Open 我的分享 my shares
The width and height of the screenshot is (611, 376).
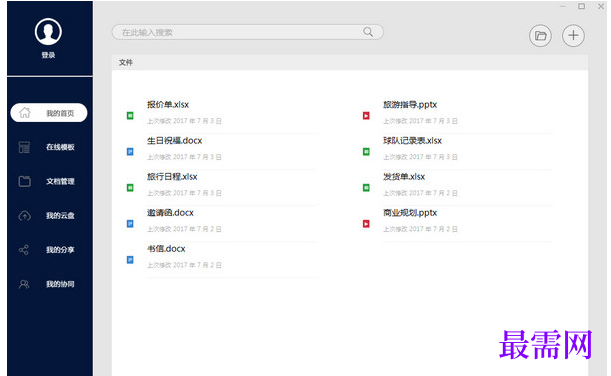60,250
